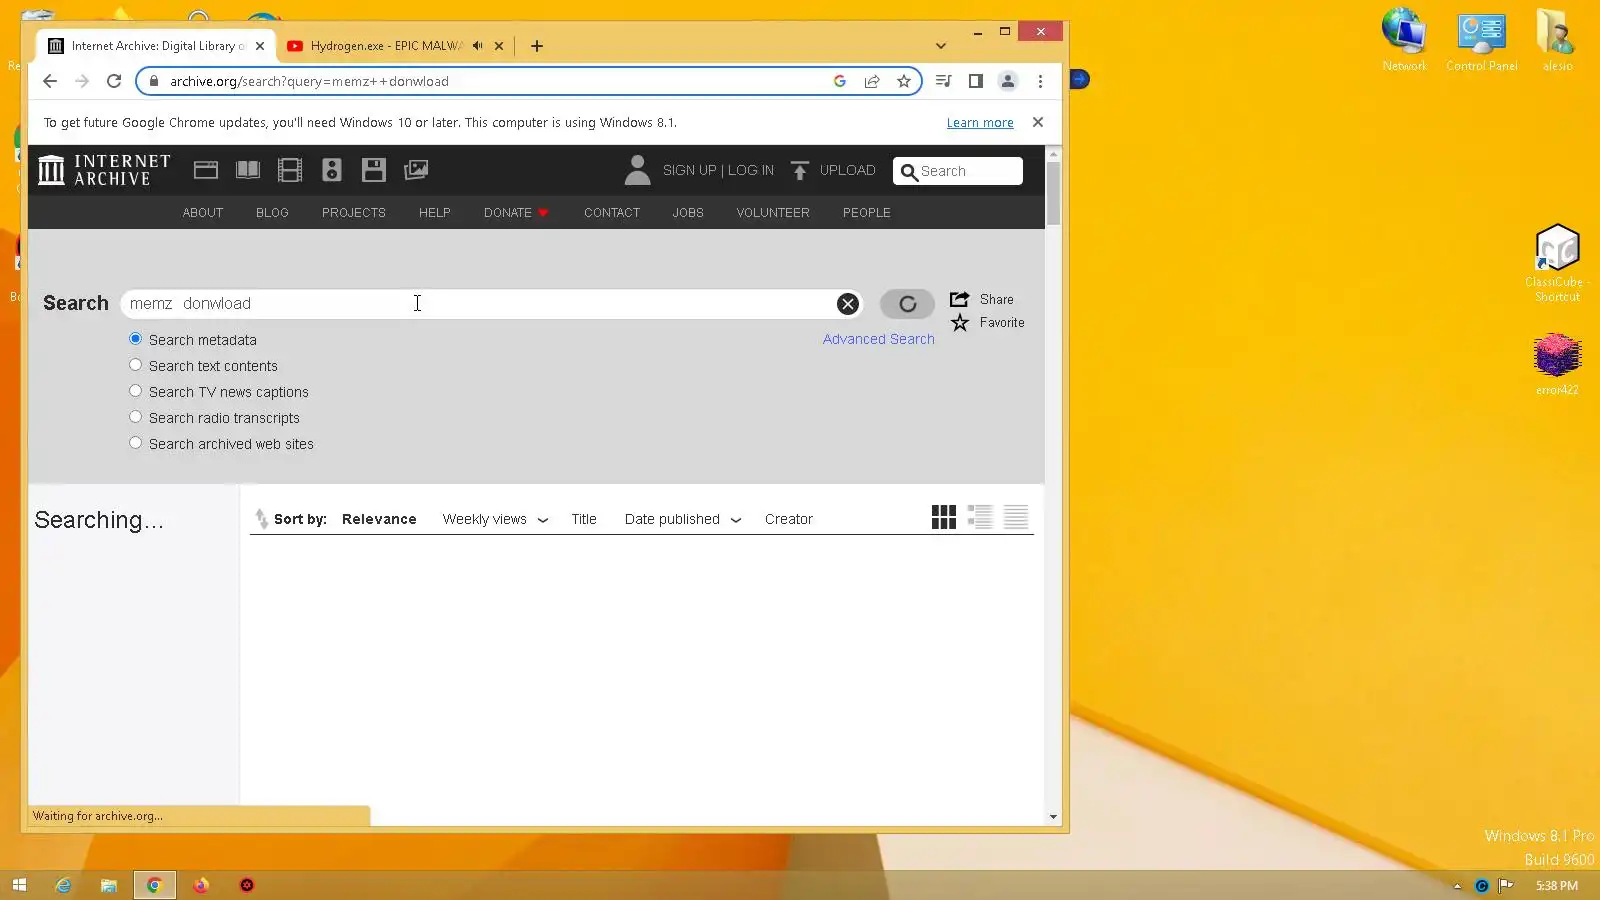Screen dimensions: 1600x900
Task: Open Internet Archive home logo
Action: click(x=104, y=170)
